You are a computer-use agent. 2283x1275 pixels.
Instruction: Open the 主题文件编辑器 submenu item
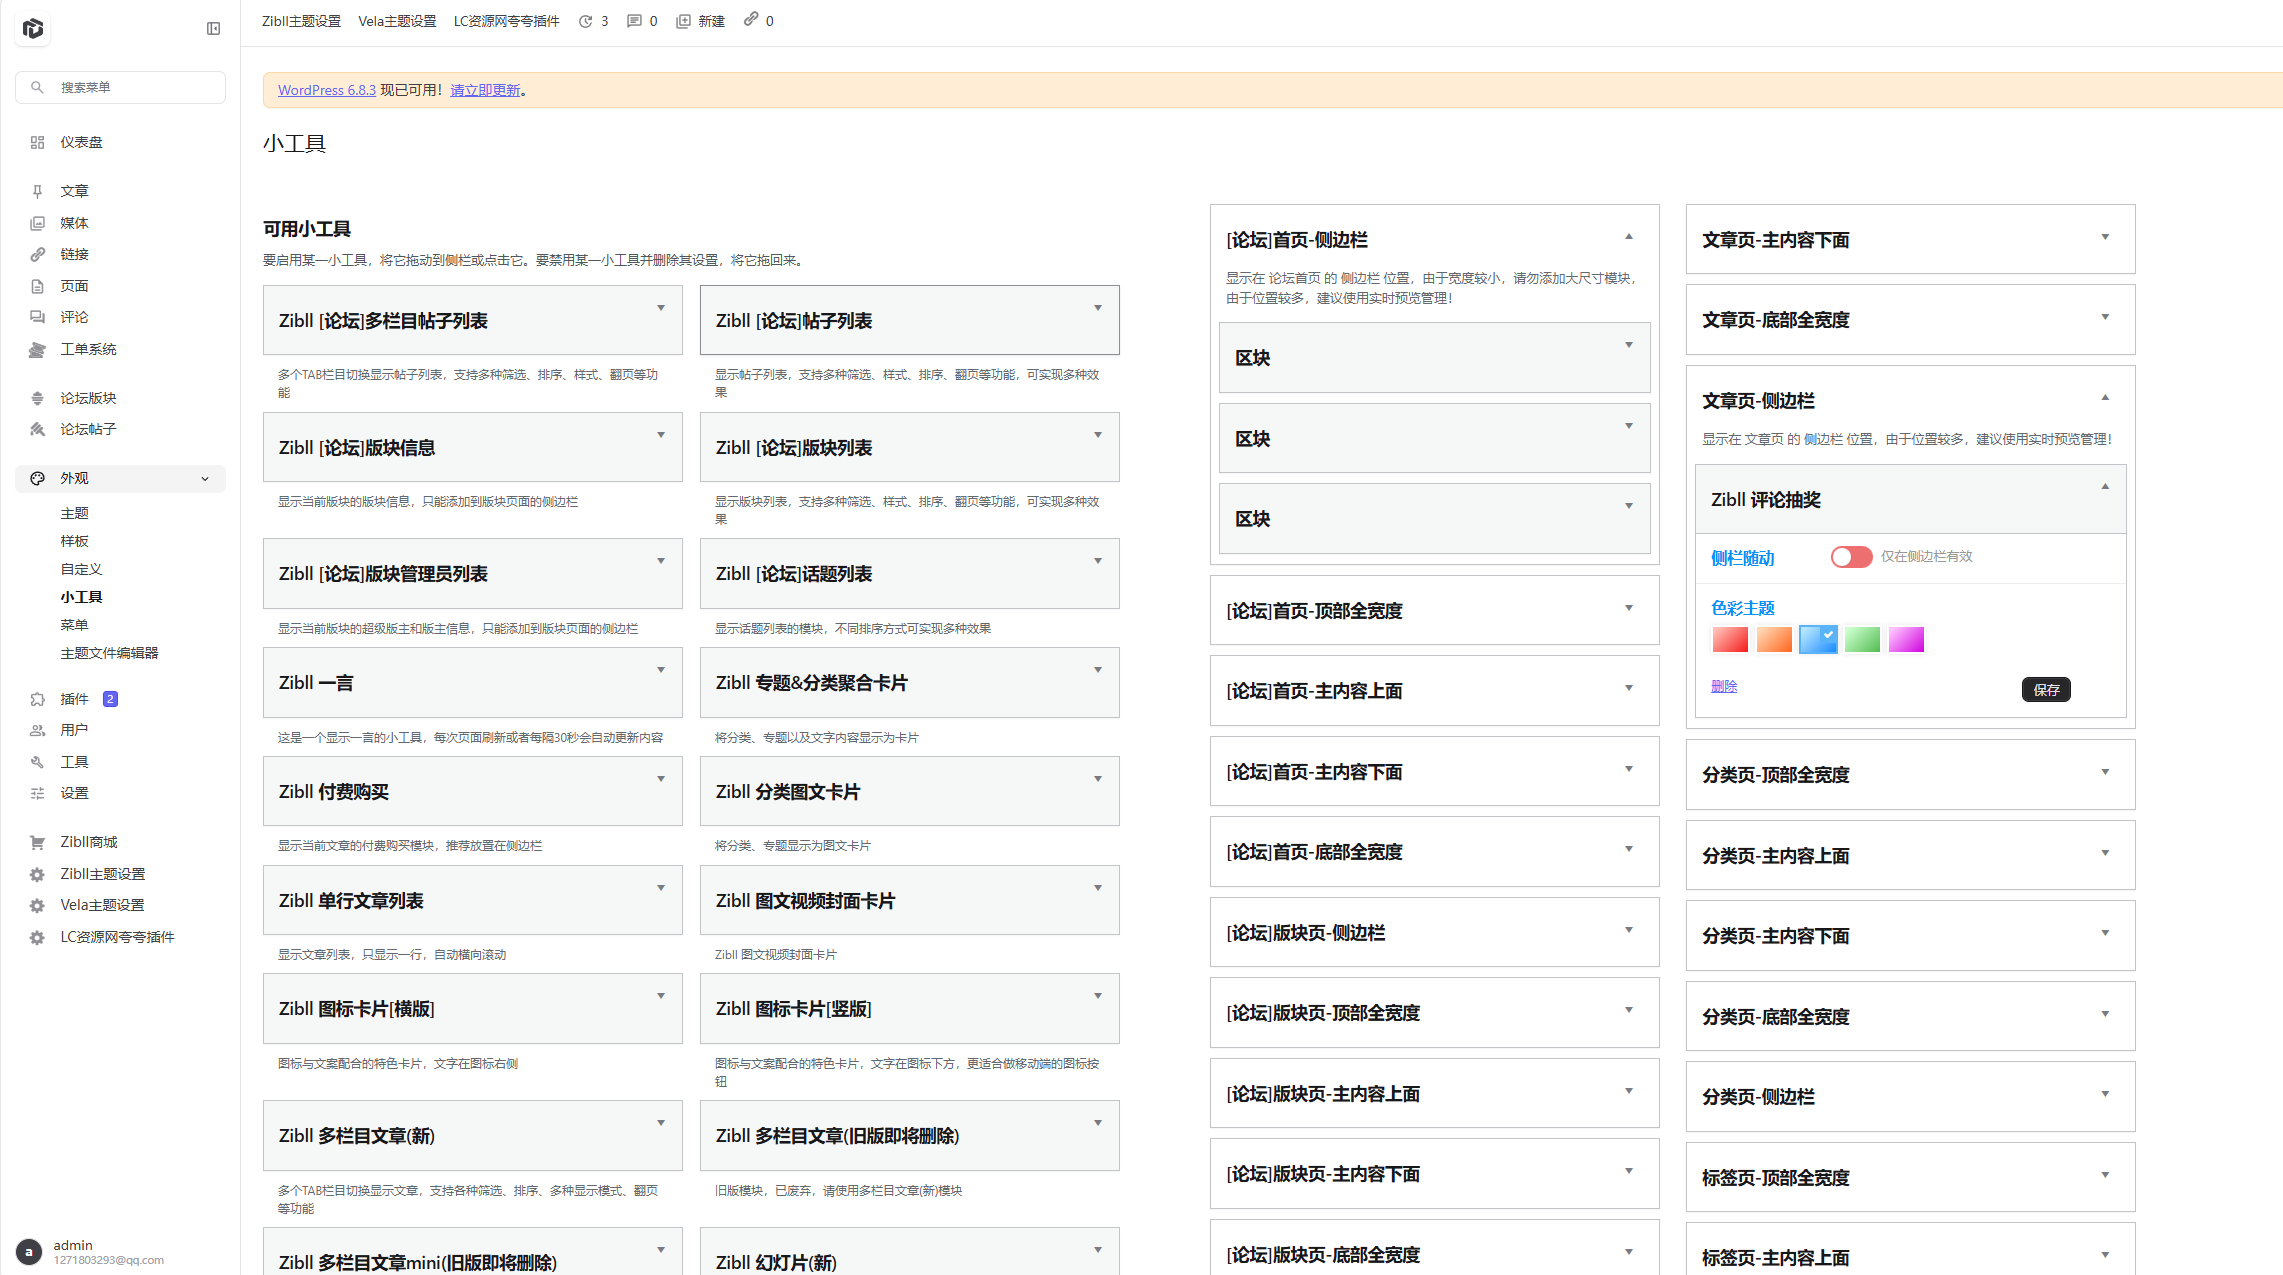click(109, 653)
